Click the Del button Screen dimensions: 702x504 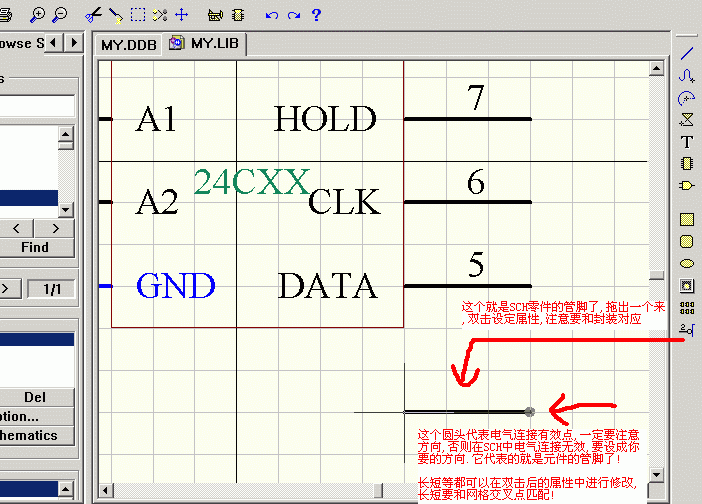click(x=35, y=397)
